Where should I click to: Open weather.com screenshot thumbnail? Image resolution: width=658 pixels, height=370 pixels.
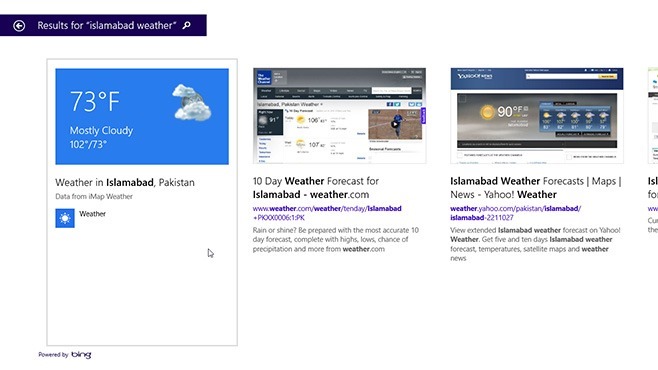339,115
